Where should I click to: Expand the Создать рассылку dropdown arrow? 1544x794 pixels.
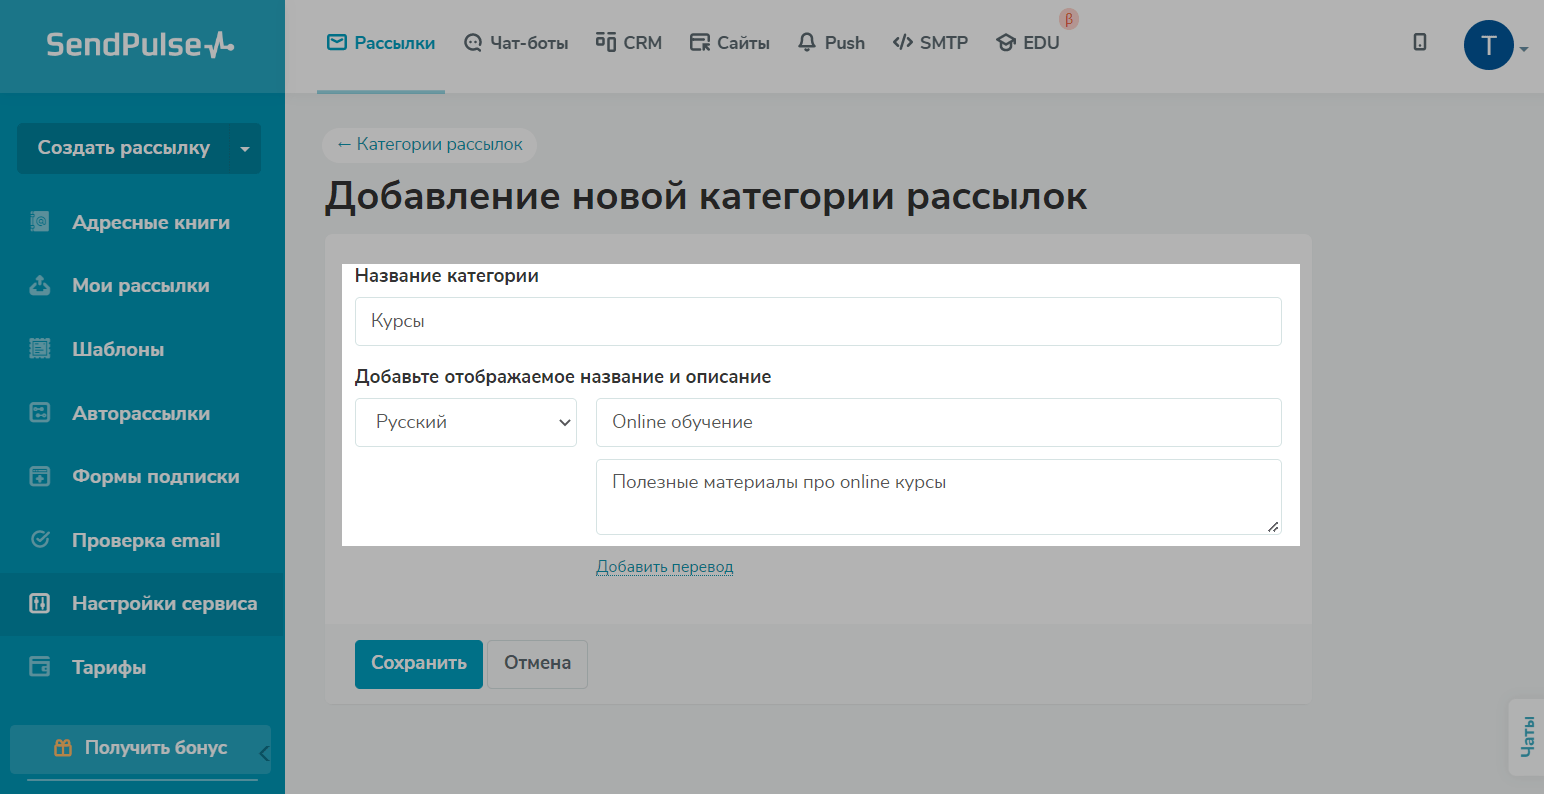pyautogui.click(x=245, y=149)
